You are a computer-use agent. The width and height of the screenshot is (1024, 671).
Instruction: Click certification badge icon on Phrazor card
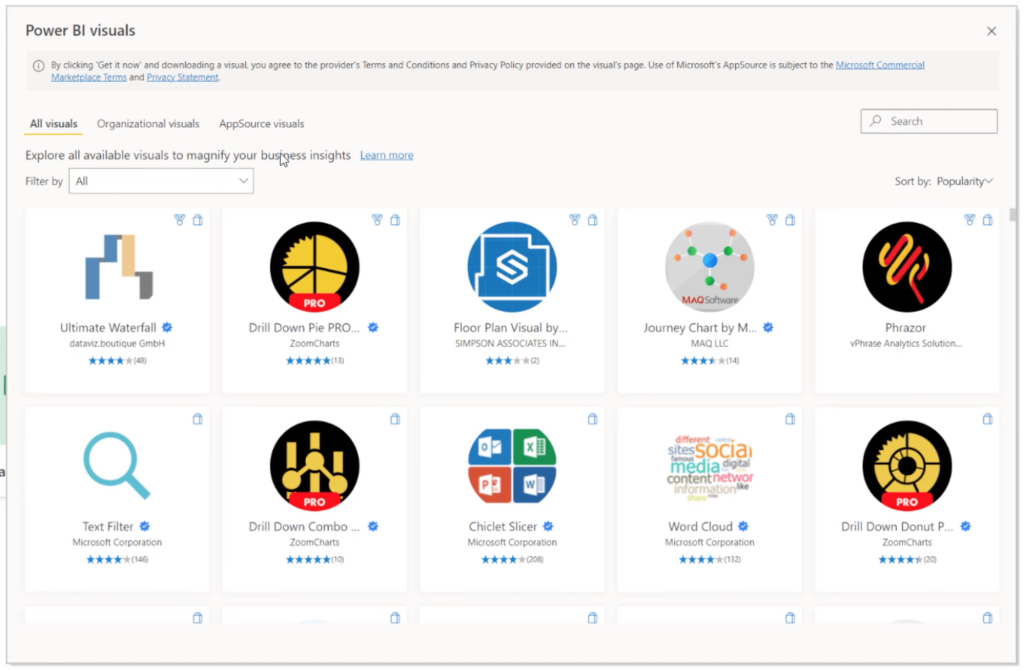point(970,220)
